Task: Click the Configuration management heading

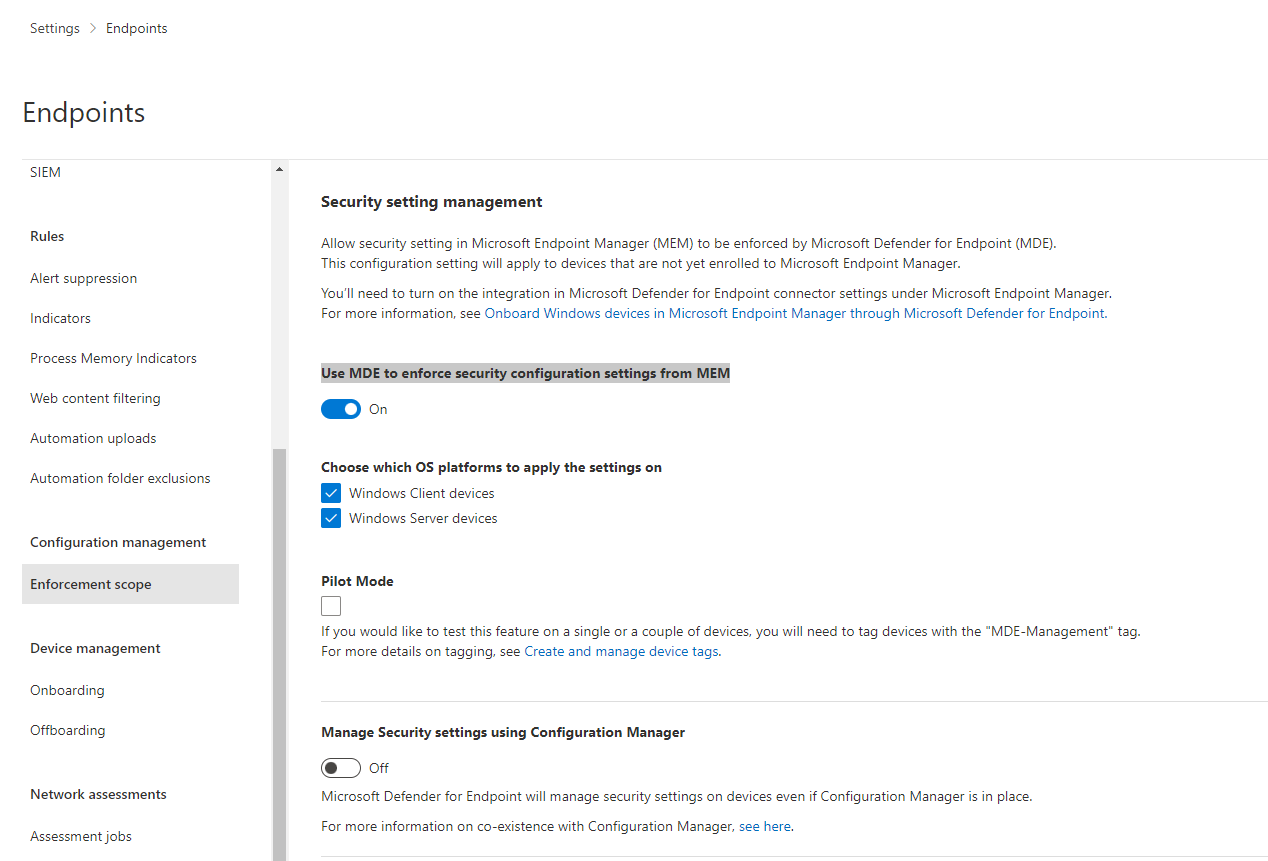Action: tap(118, 542)
